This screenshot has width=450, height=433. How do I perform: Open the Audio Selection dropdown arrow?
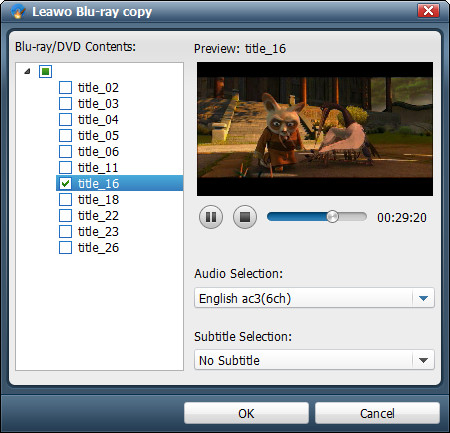point(423,298)
